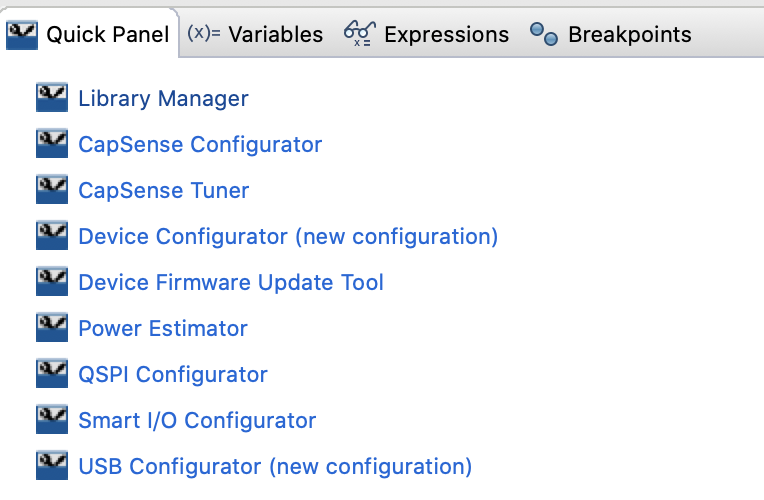Image resolution: width=764 pixels, height=500 pixels.
Task: Click the Smart I/O Configurator icon
Action: 52,419
